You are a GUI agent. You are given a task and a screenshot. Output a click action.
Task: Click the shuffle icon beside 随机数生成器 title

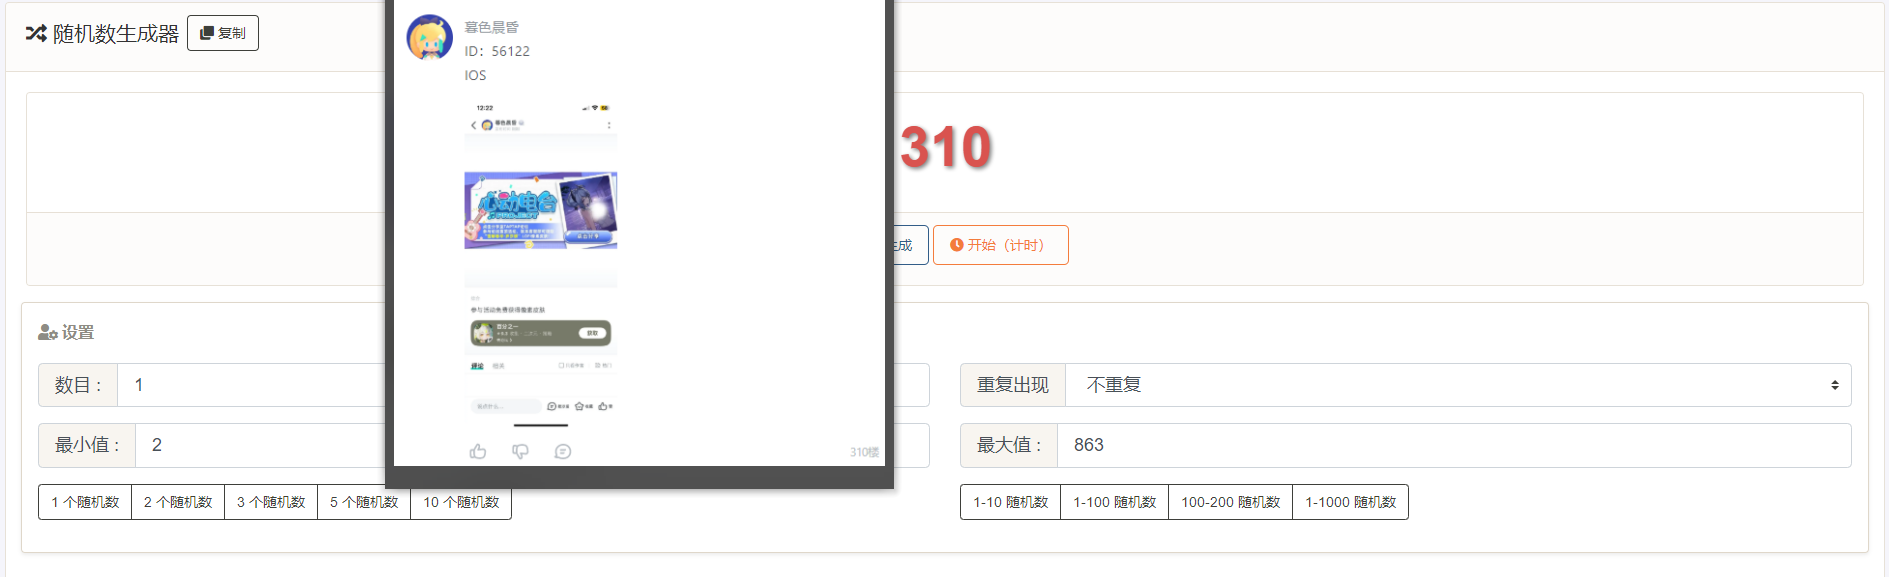coord(36,33)
